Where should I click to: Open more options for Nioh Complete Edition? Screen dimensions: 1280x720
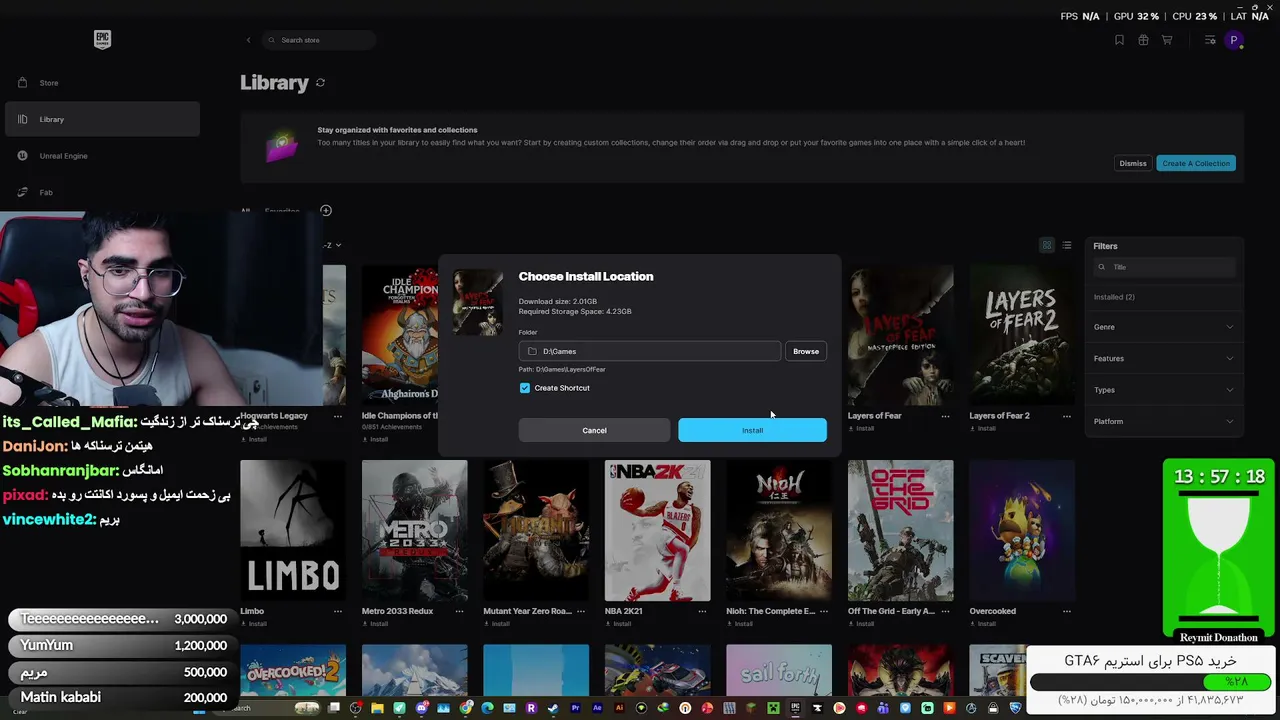(824, 611)
